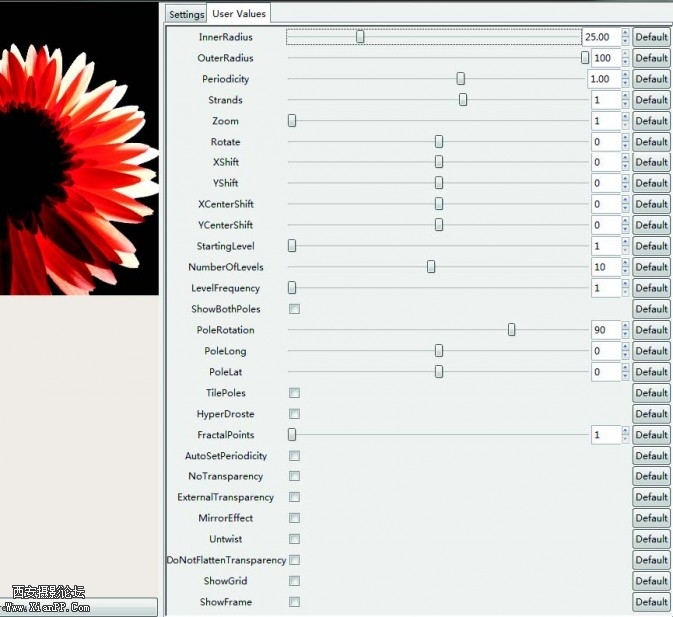Tick the TilePoles checkbox

pyautogui.click(x=294, y=393)
